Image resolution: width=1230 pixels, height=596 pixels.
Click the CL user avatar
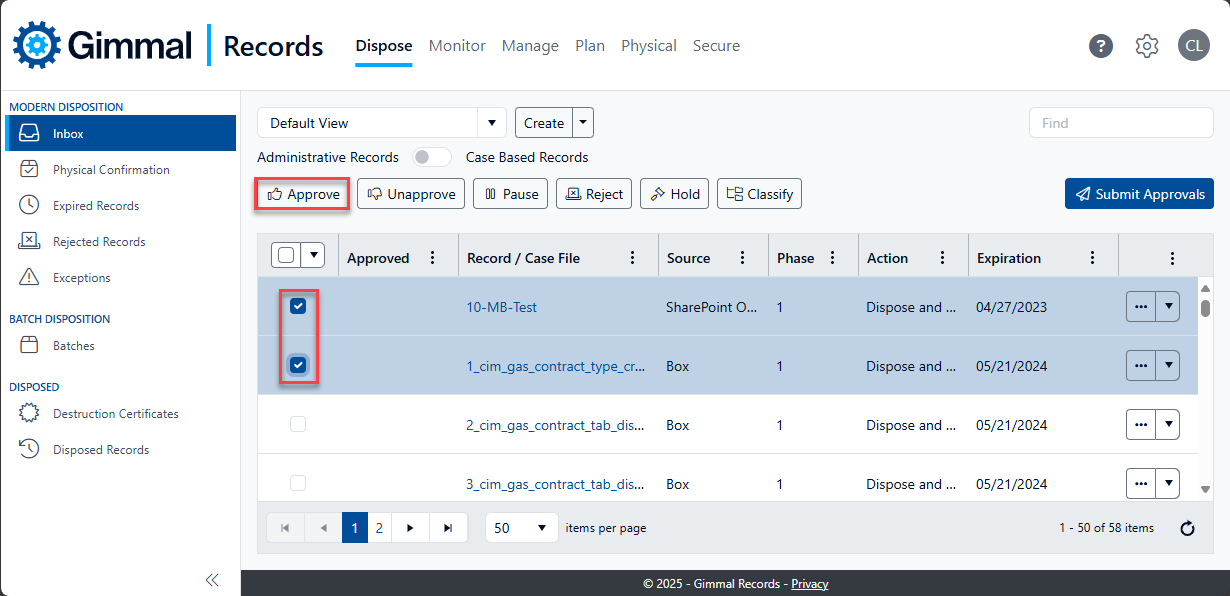pyautogui.click(x=1193, y=46)
